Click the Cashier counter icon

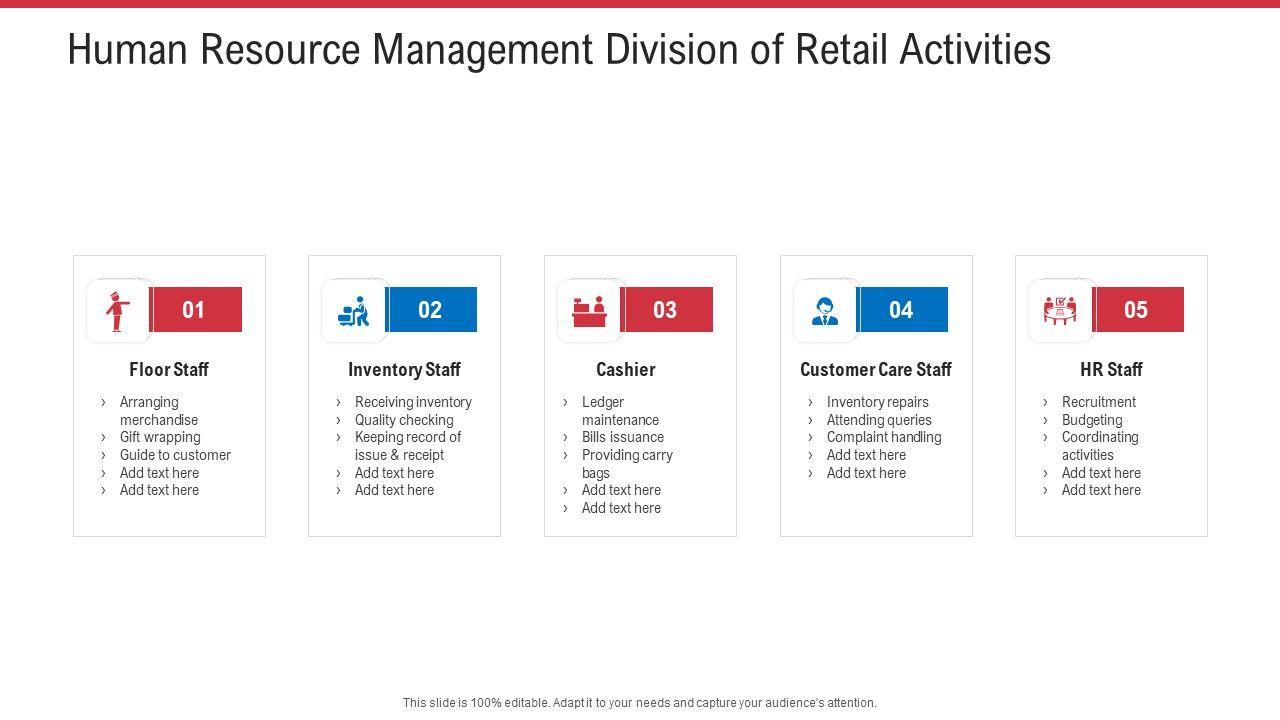pos(590,311)
